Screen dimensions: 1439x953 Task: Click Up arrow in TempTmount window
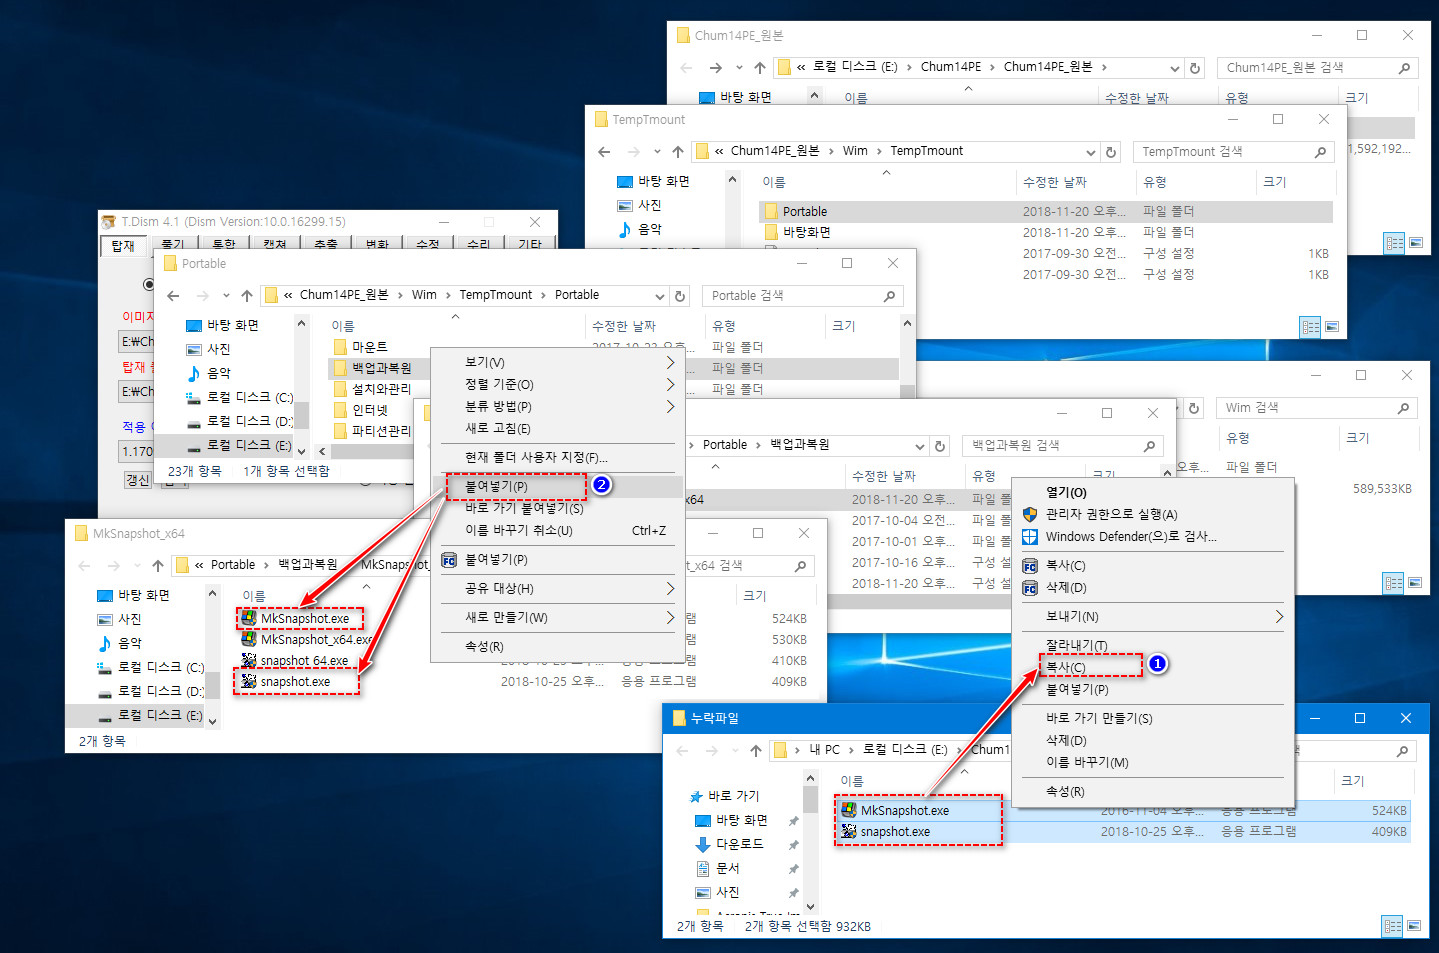(x=678, y=152)
